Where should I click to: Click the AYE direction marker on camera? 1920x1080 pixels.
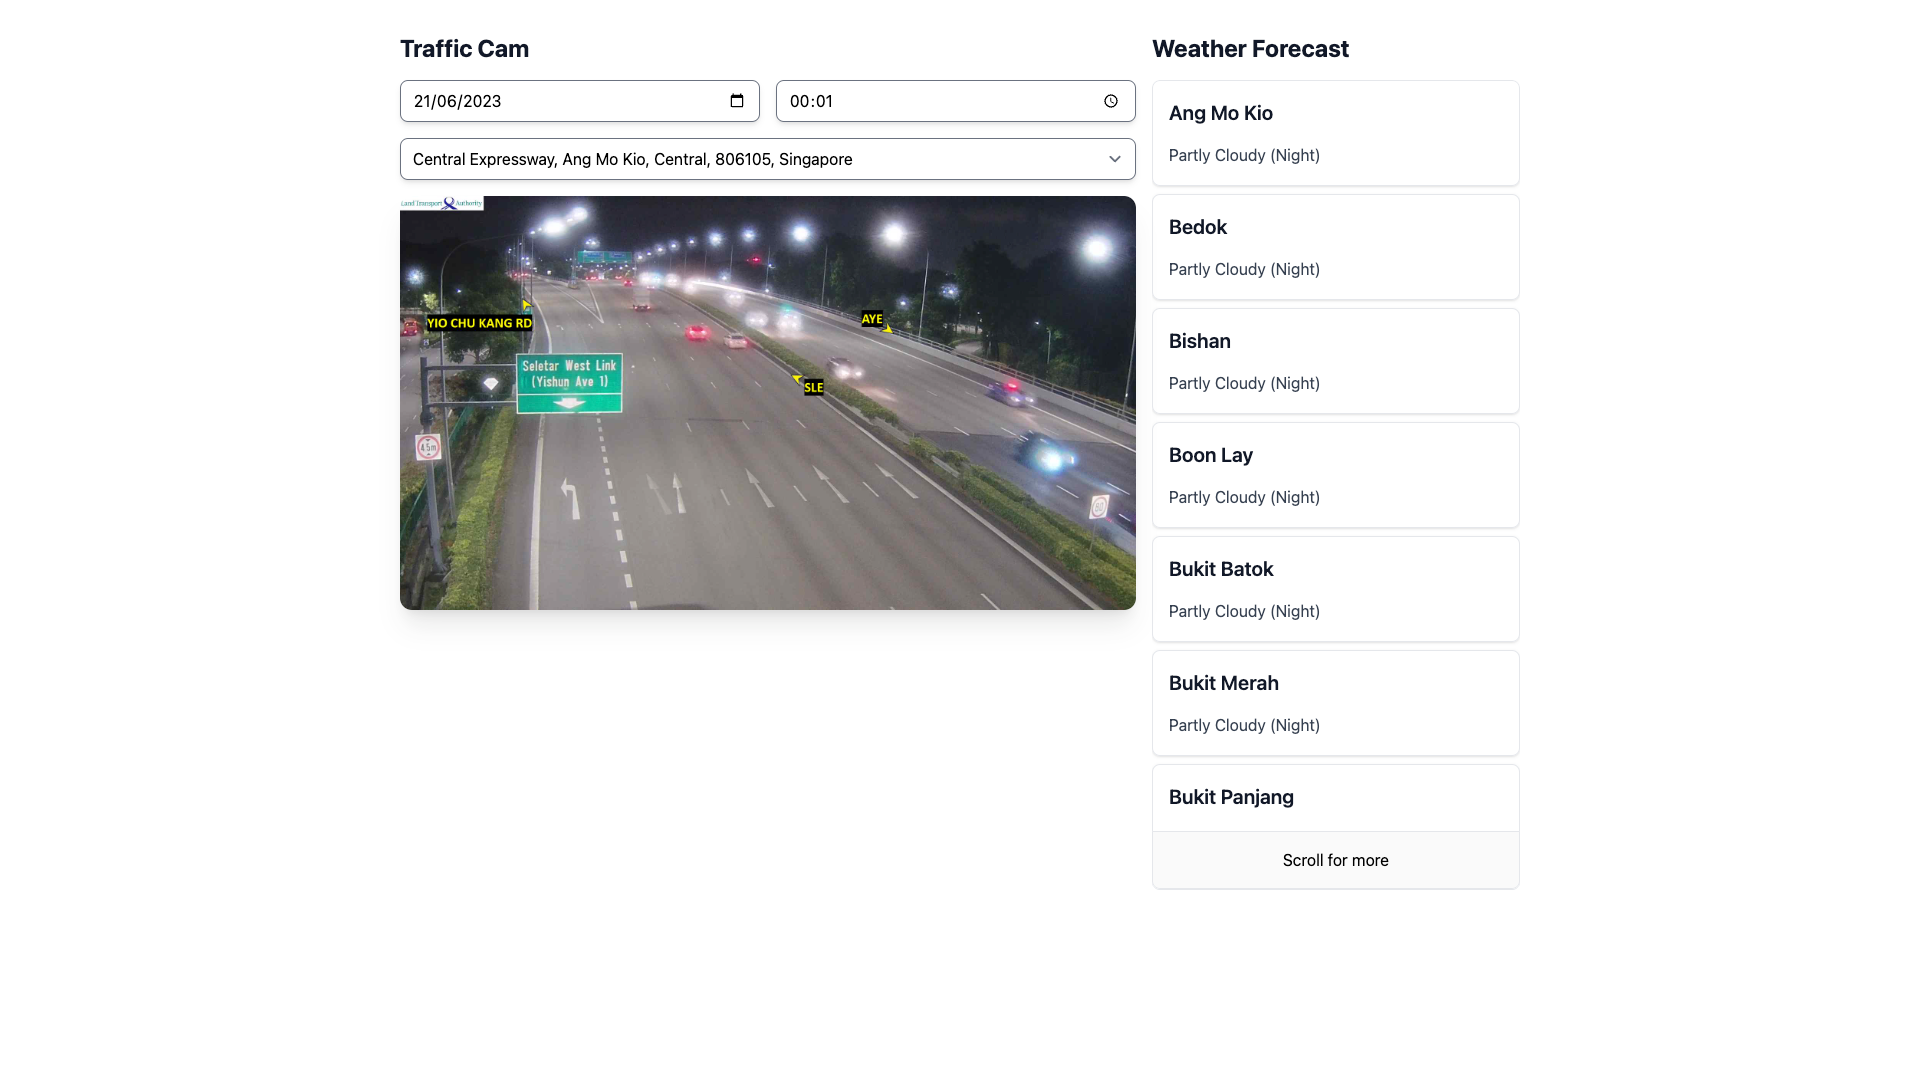[872, 319]
